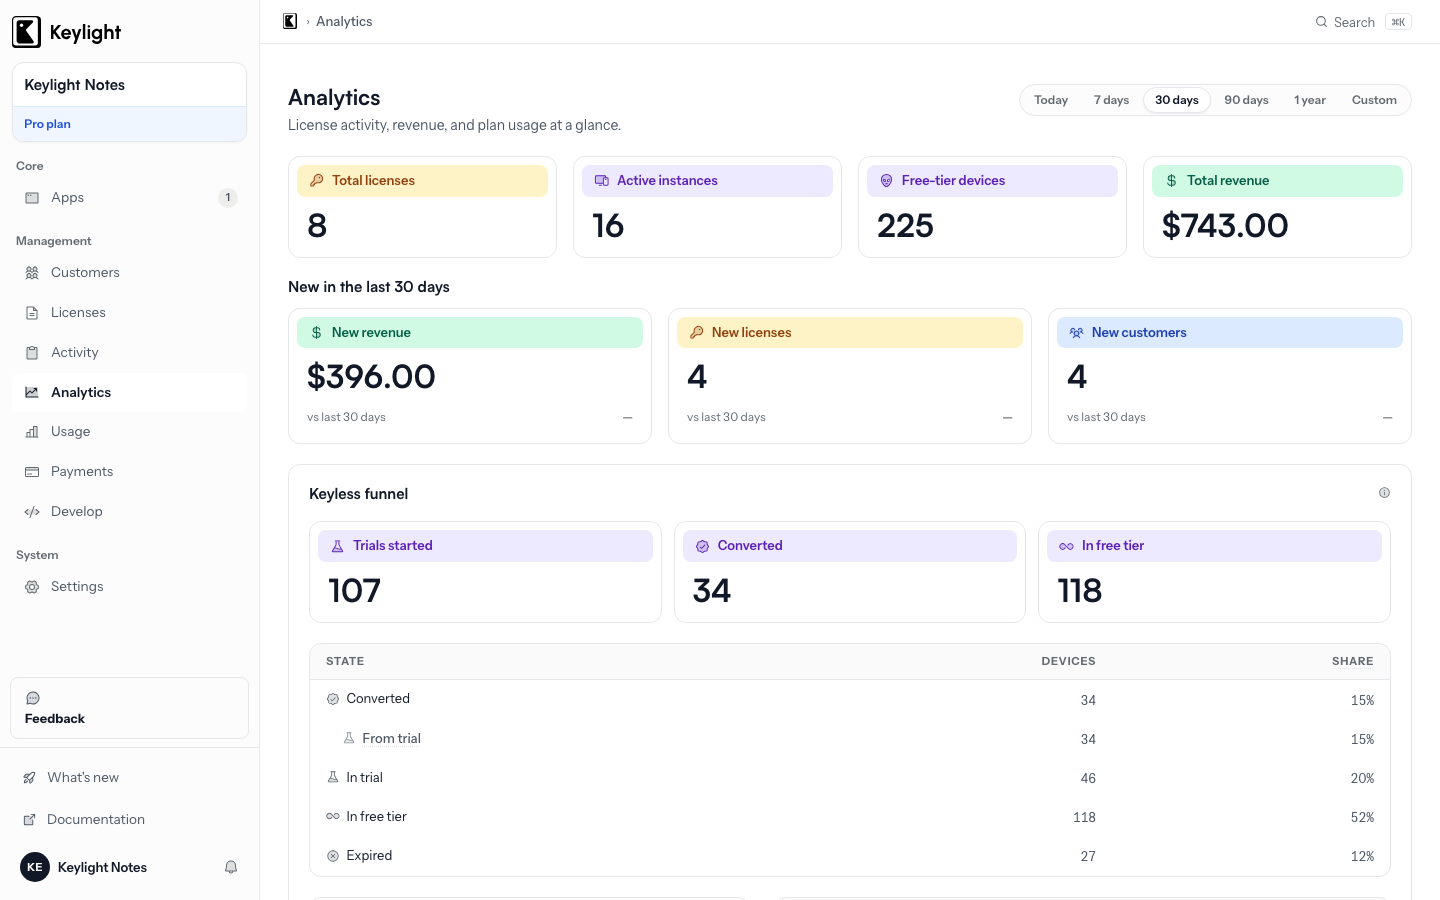Image resolution: width=1440 pixels, height=900 pixels.
Task: Open Settings from sidebar
Action: [x=129, y=587]
